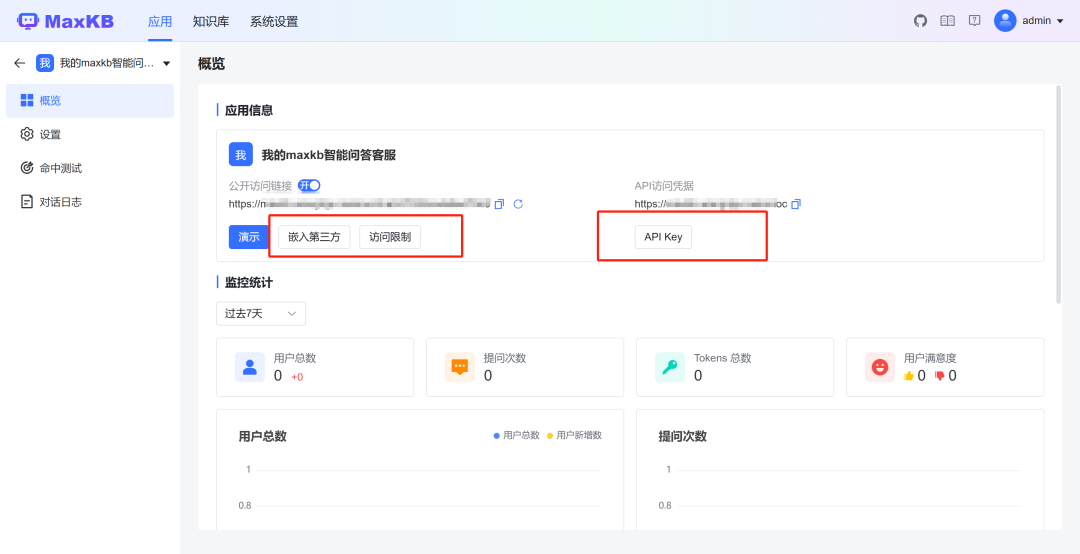Copy the public access link
Image resolution: width=1080 pixels, height=554 pixels.
pyautogui.click(x=499, y=204)
